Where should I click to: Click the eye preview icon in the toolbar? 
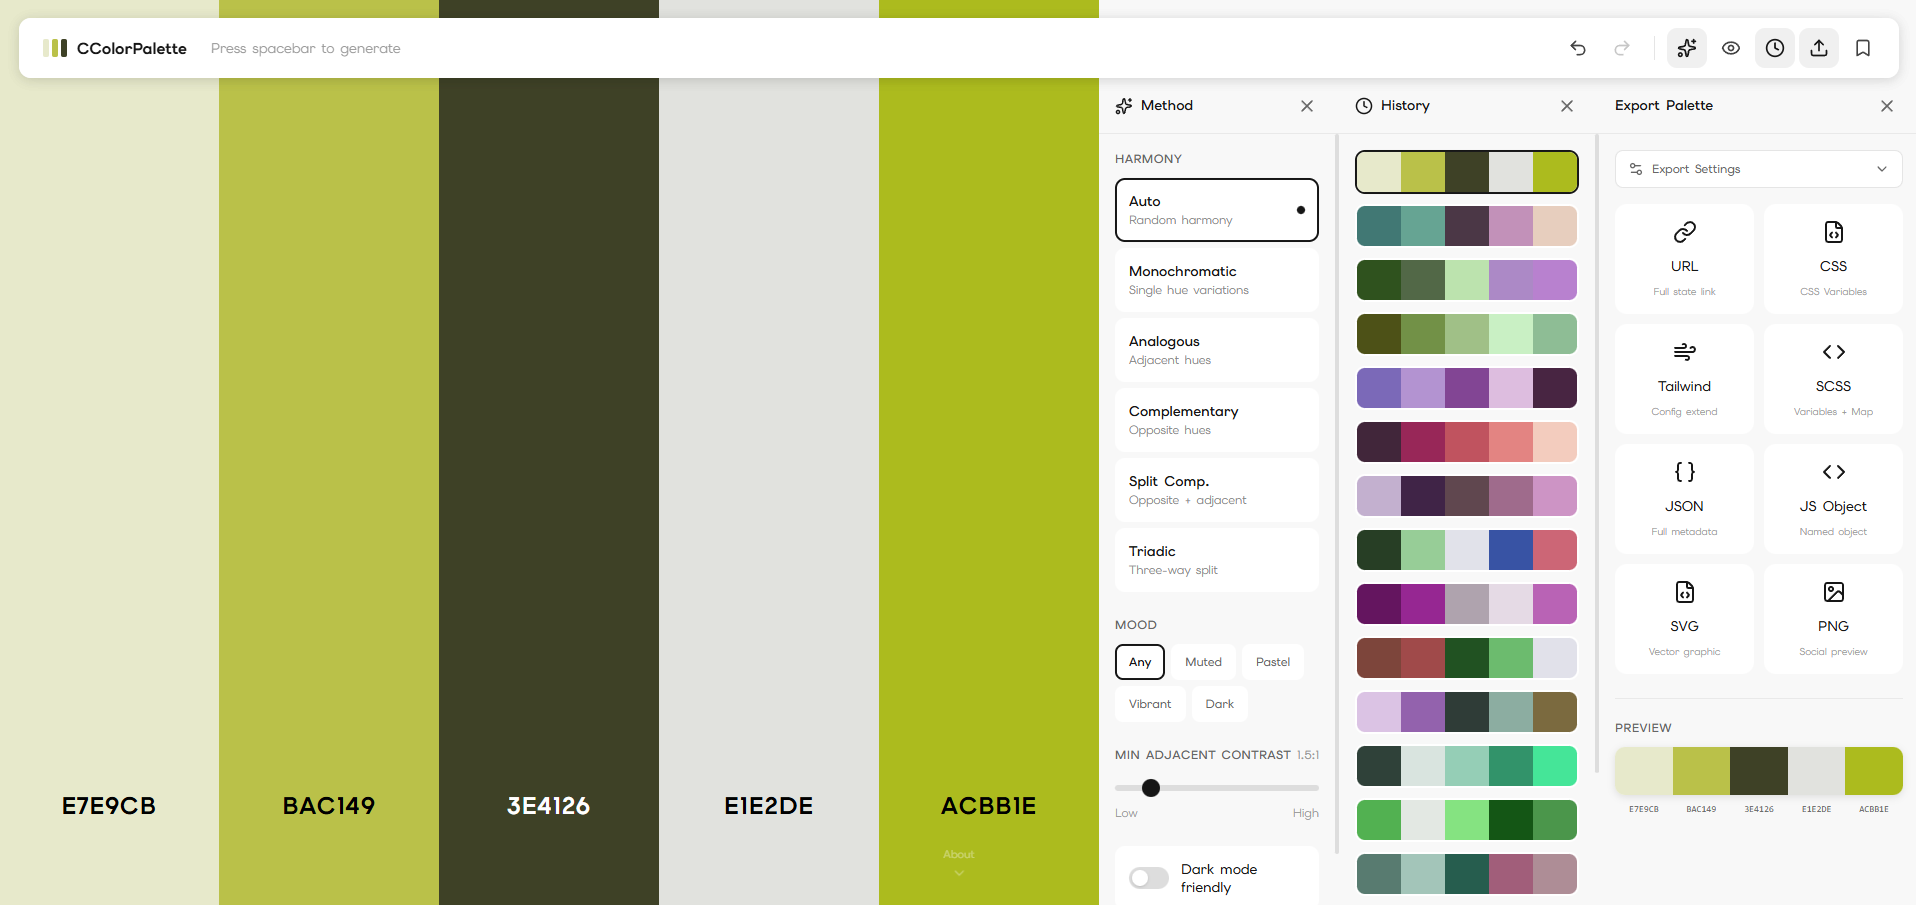click(1731, 48)
